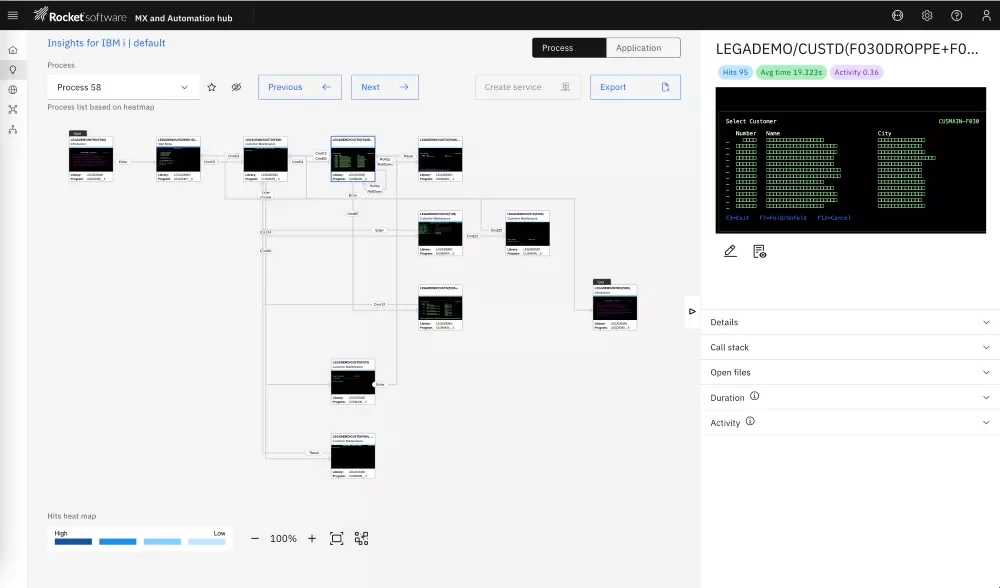Image resolution: width=1000 pixels, height=588 pixels.
Task: Expand the Open files section
Action: (x=850, y=372)
